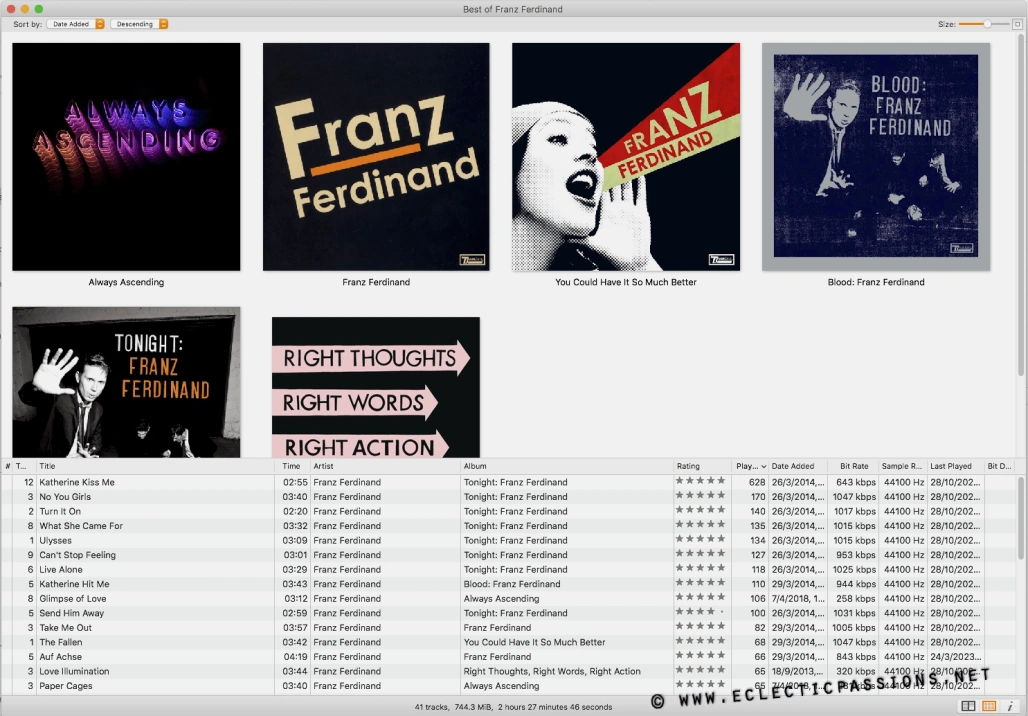This screenshot has height=716, width=1028.
Task: Click the Bit Rate column header
Action: click(854, 466)
